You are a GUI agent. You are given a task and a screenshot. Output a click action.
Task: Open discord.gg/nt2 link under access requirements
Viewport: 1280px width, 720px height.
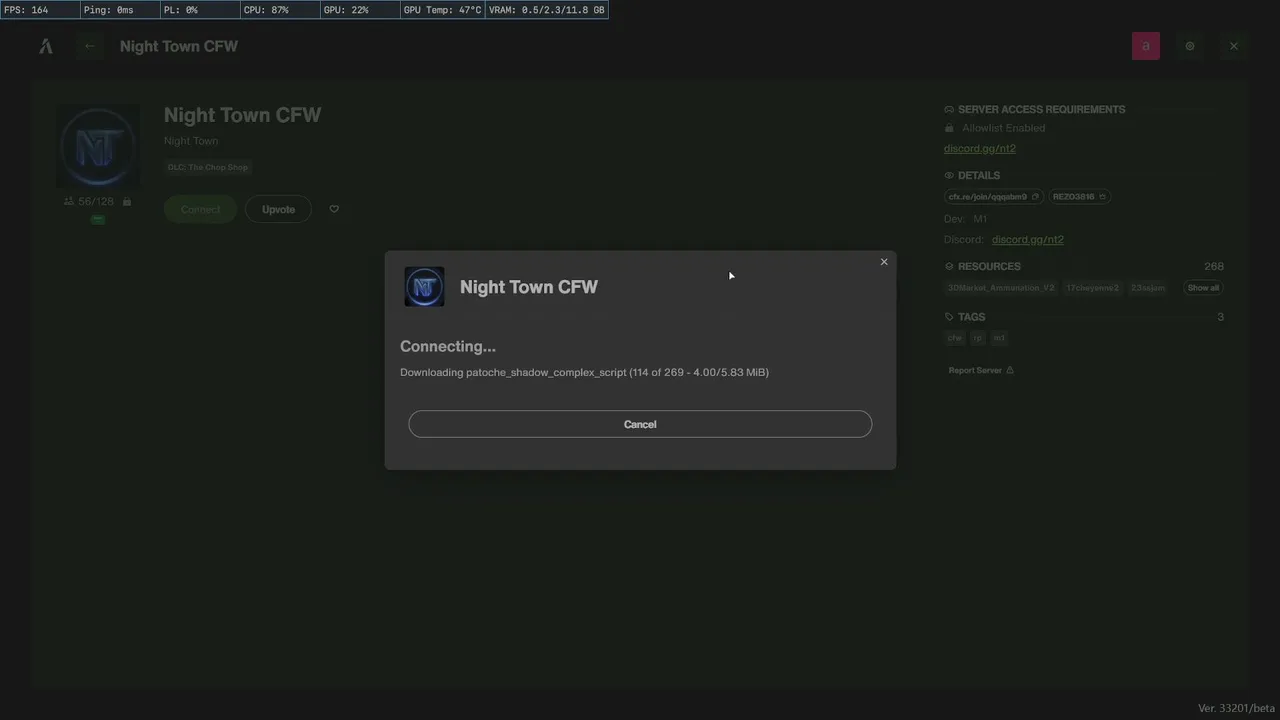click(980, 148)
